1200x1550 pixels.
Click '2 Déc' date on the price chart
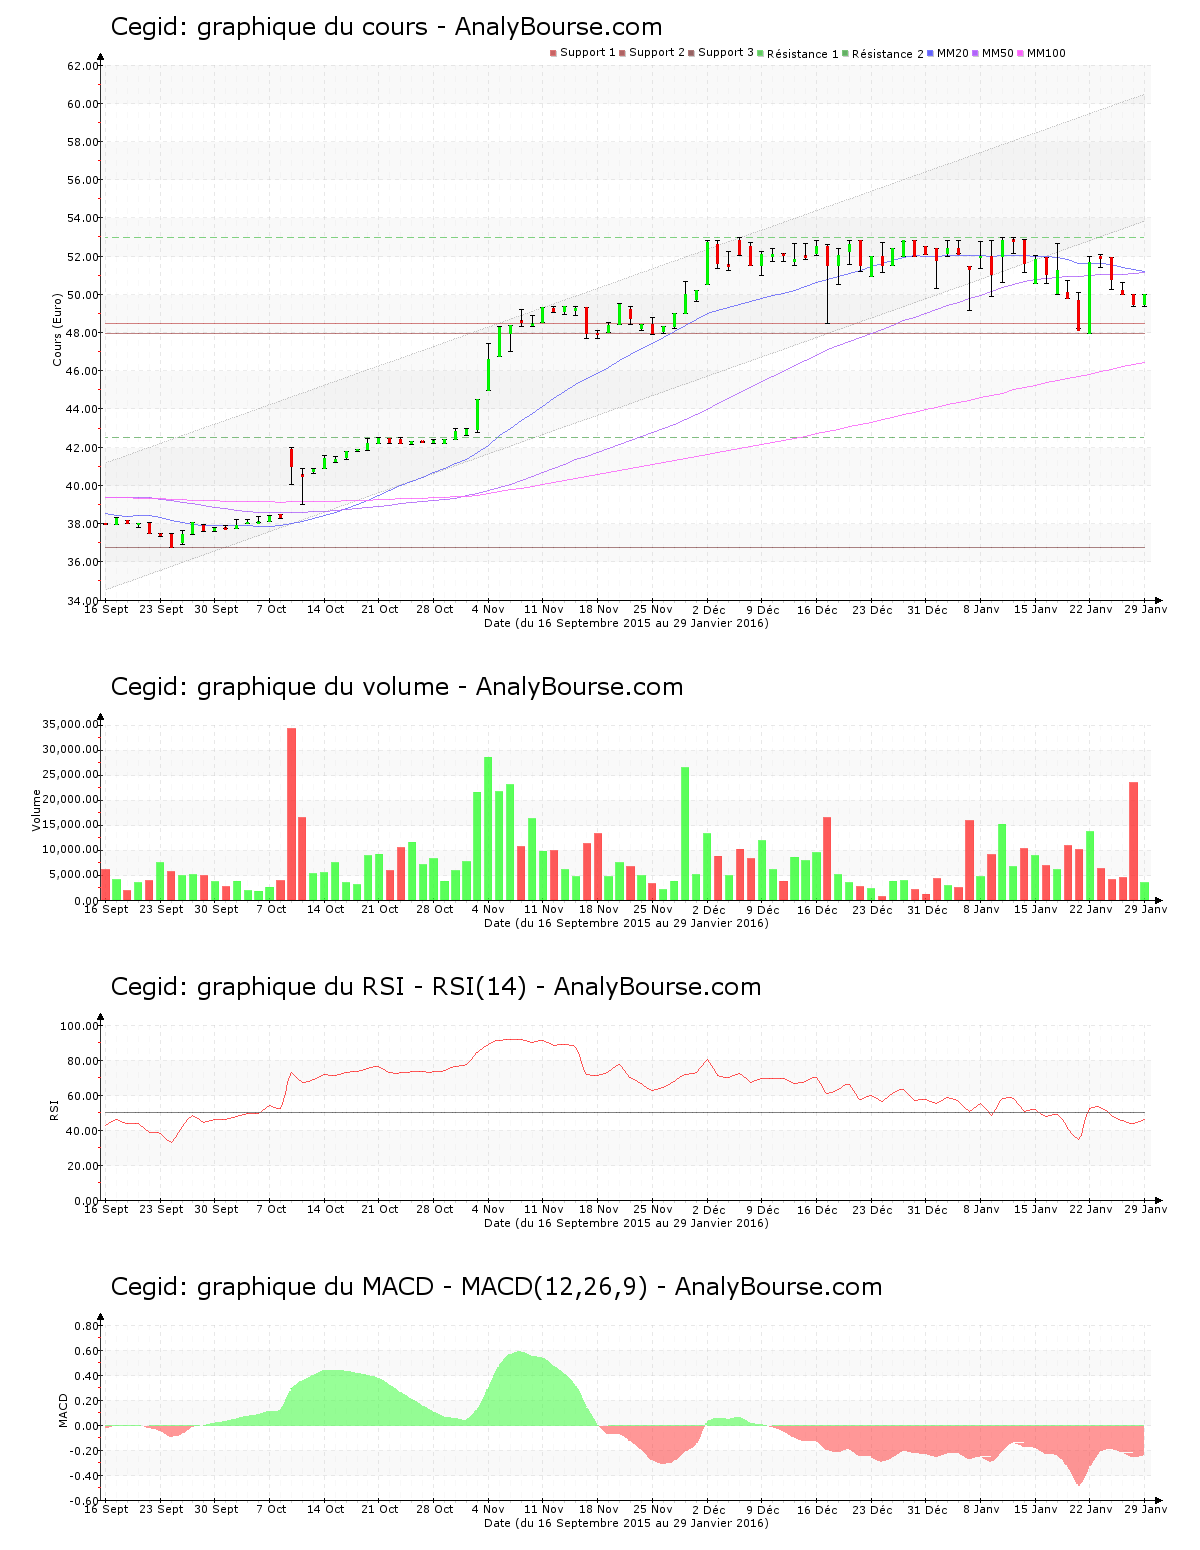pos(708,609)
